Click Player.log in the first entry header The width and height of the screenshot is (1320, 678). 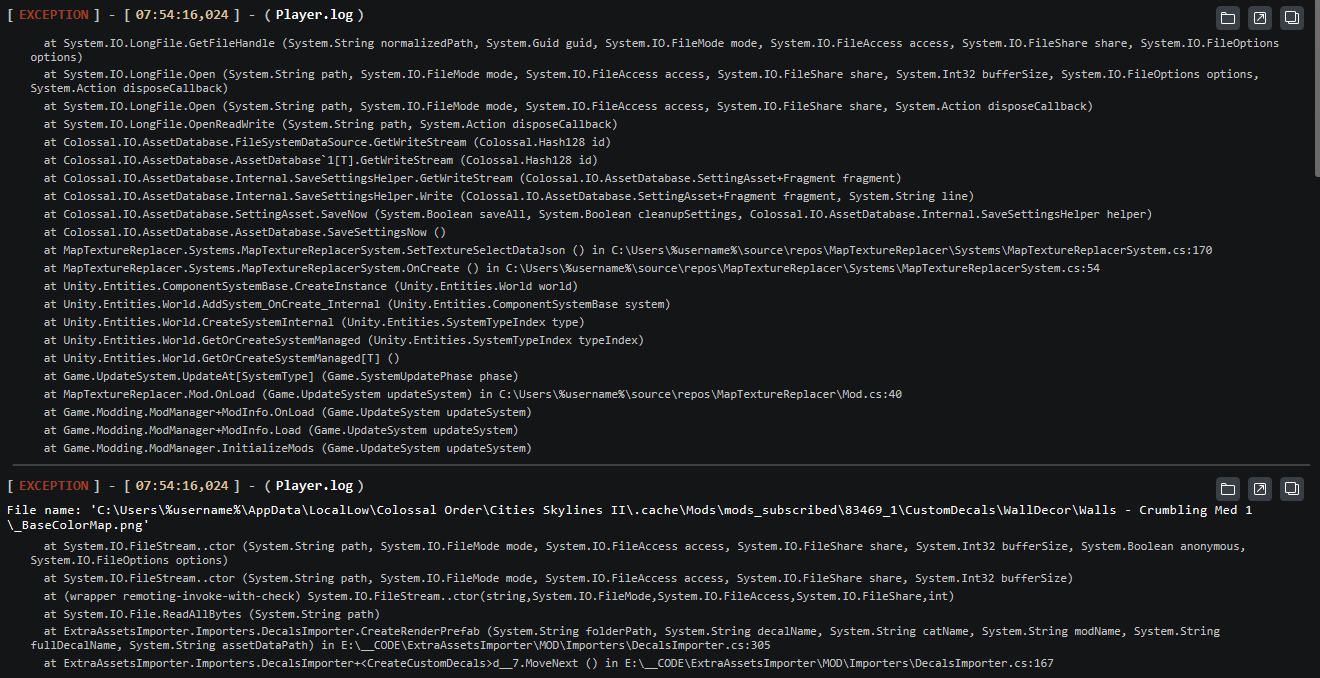click(314, 15)
